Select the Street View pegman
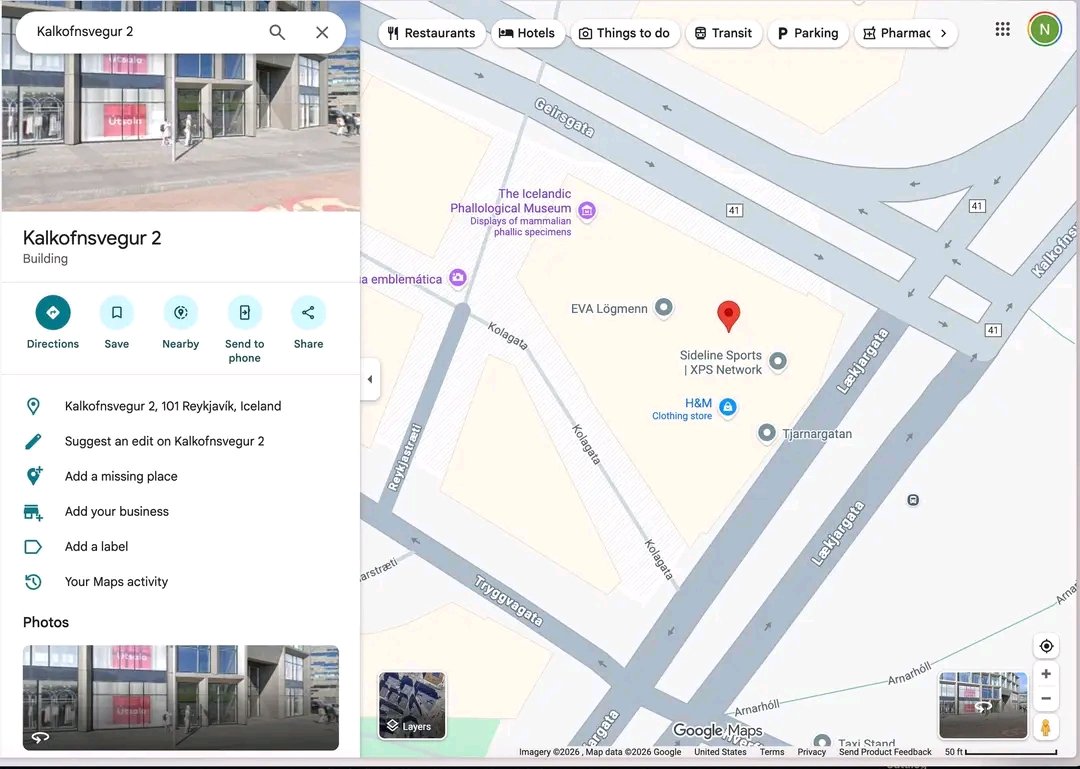Screen dimensions: 1080x769 (1046, 728)
